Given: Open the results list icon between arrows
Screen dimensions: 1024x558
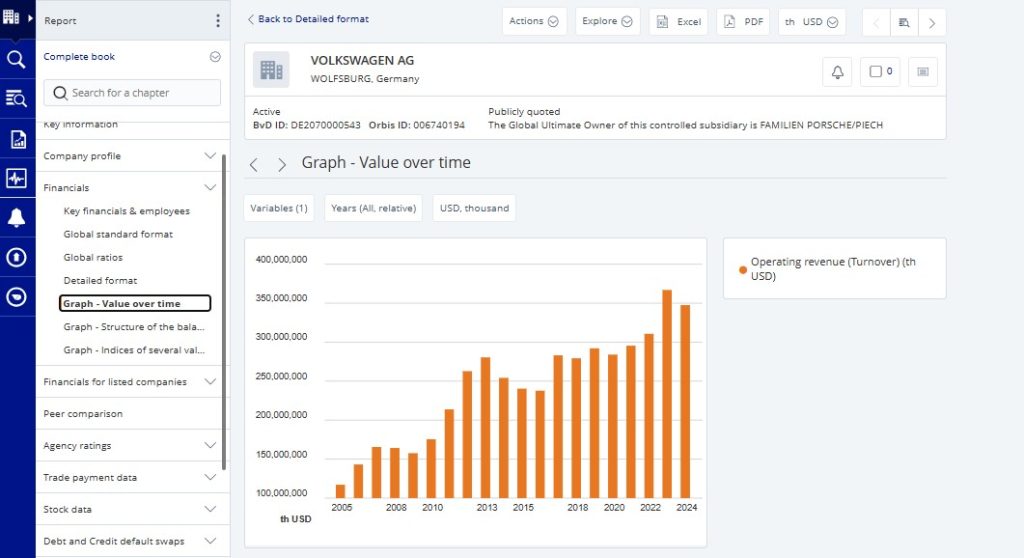Looking at the screenshot, I should [904, 23].
